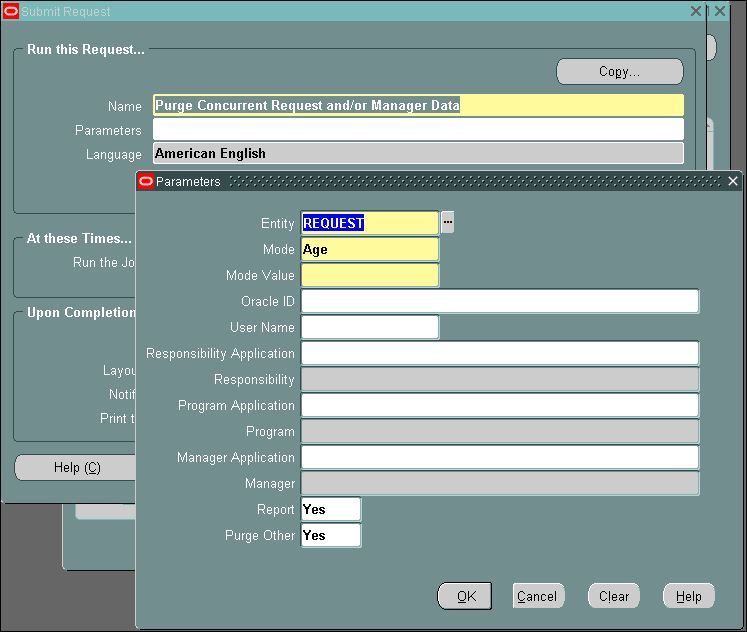
Task: Click the Oracle icon in Parameters title bar
Action: (x=146, y=181)
